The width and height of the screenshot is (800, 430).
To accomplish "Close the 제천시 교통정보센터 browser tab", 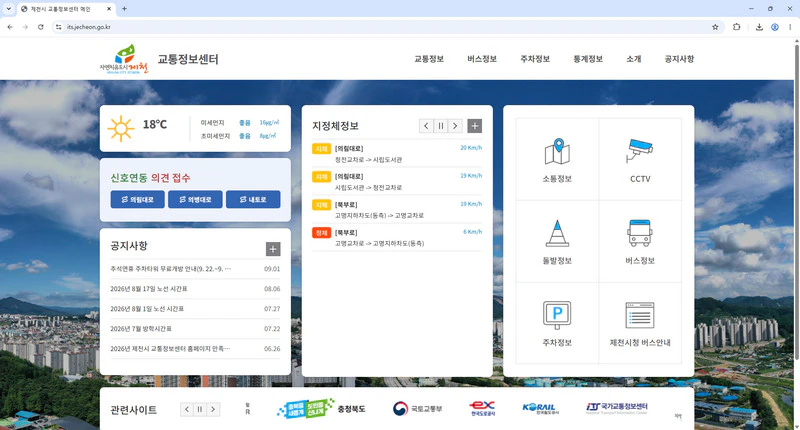I will click(x=109, y=9).
